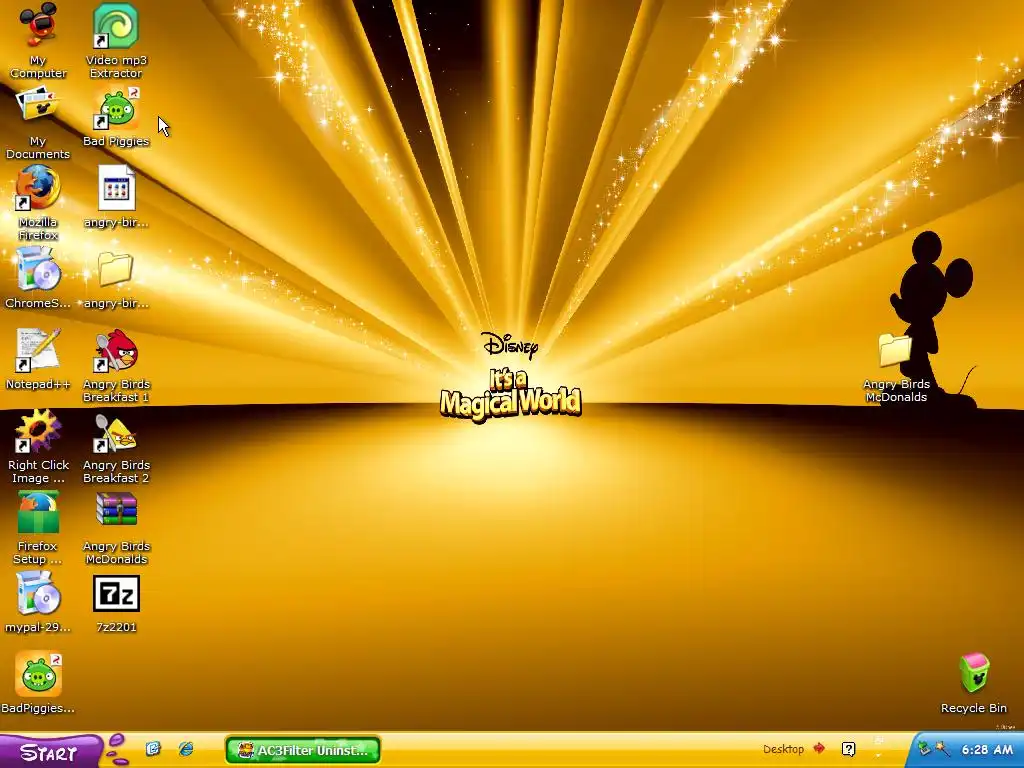This screenshot has width=1024, height=768.
Task: Select the mypal-29... installer icon
Action: point(38,593)
